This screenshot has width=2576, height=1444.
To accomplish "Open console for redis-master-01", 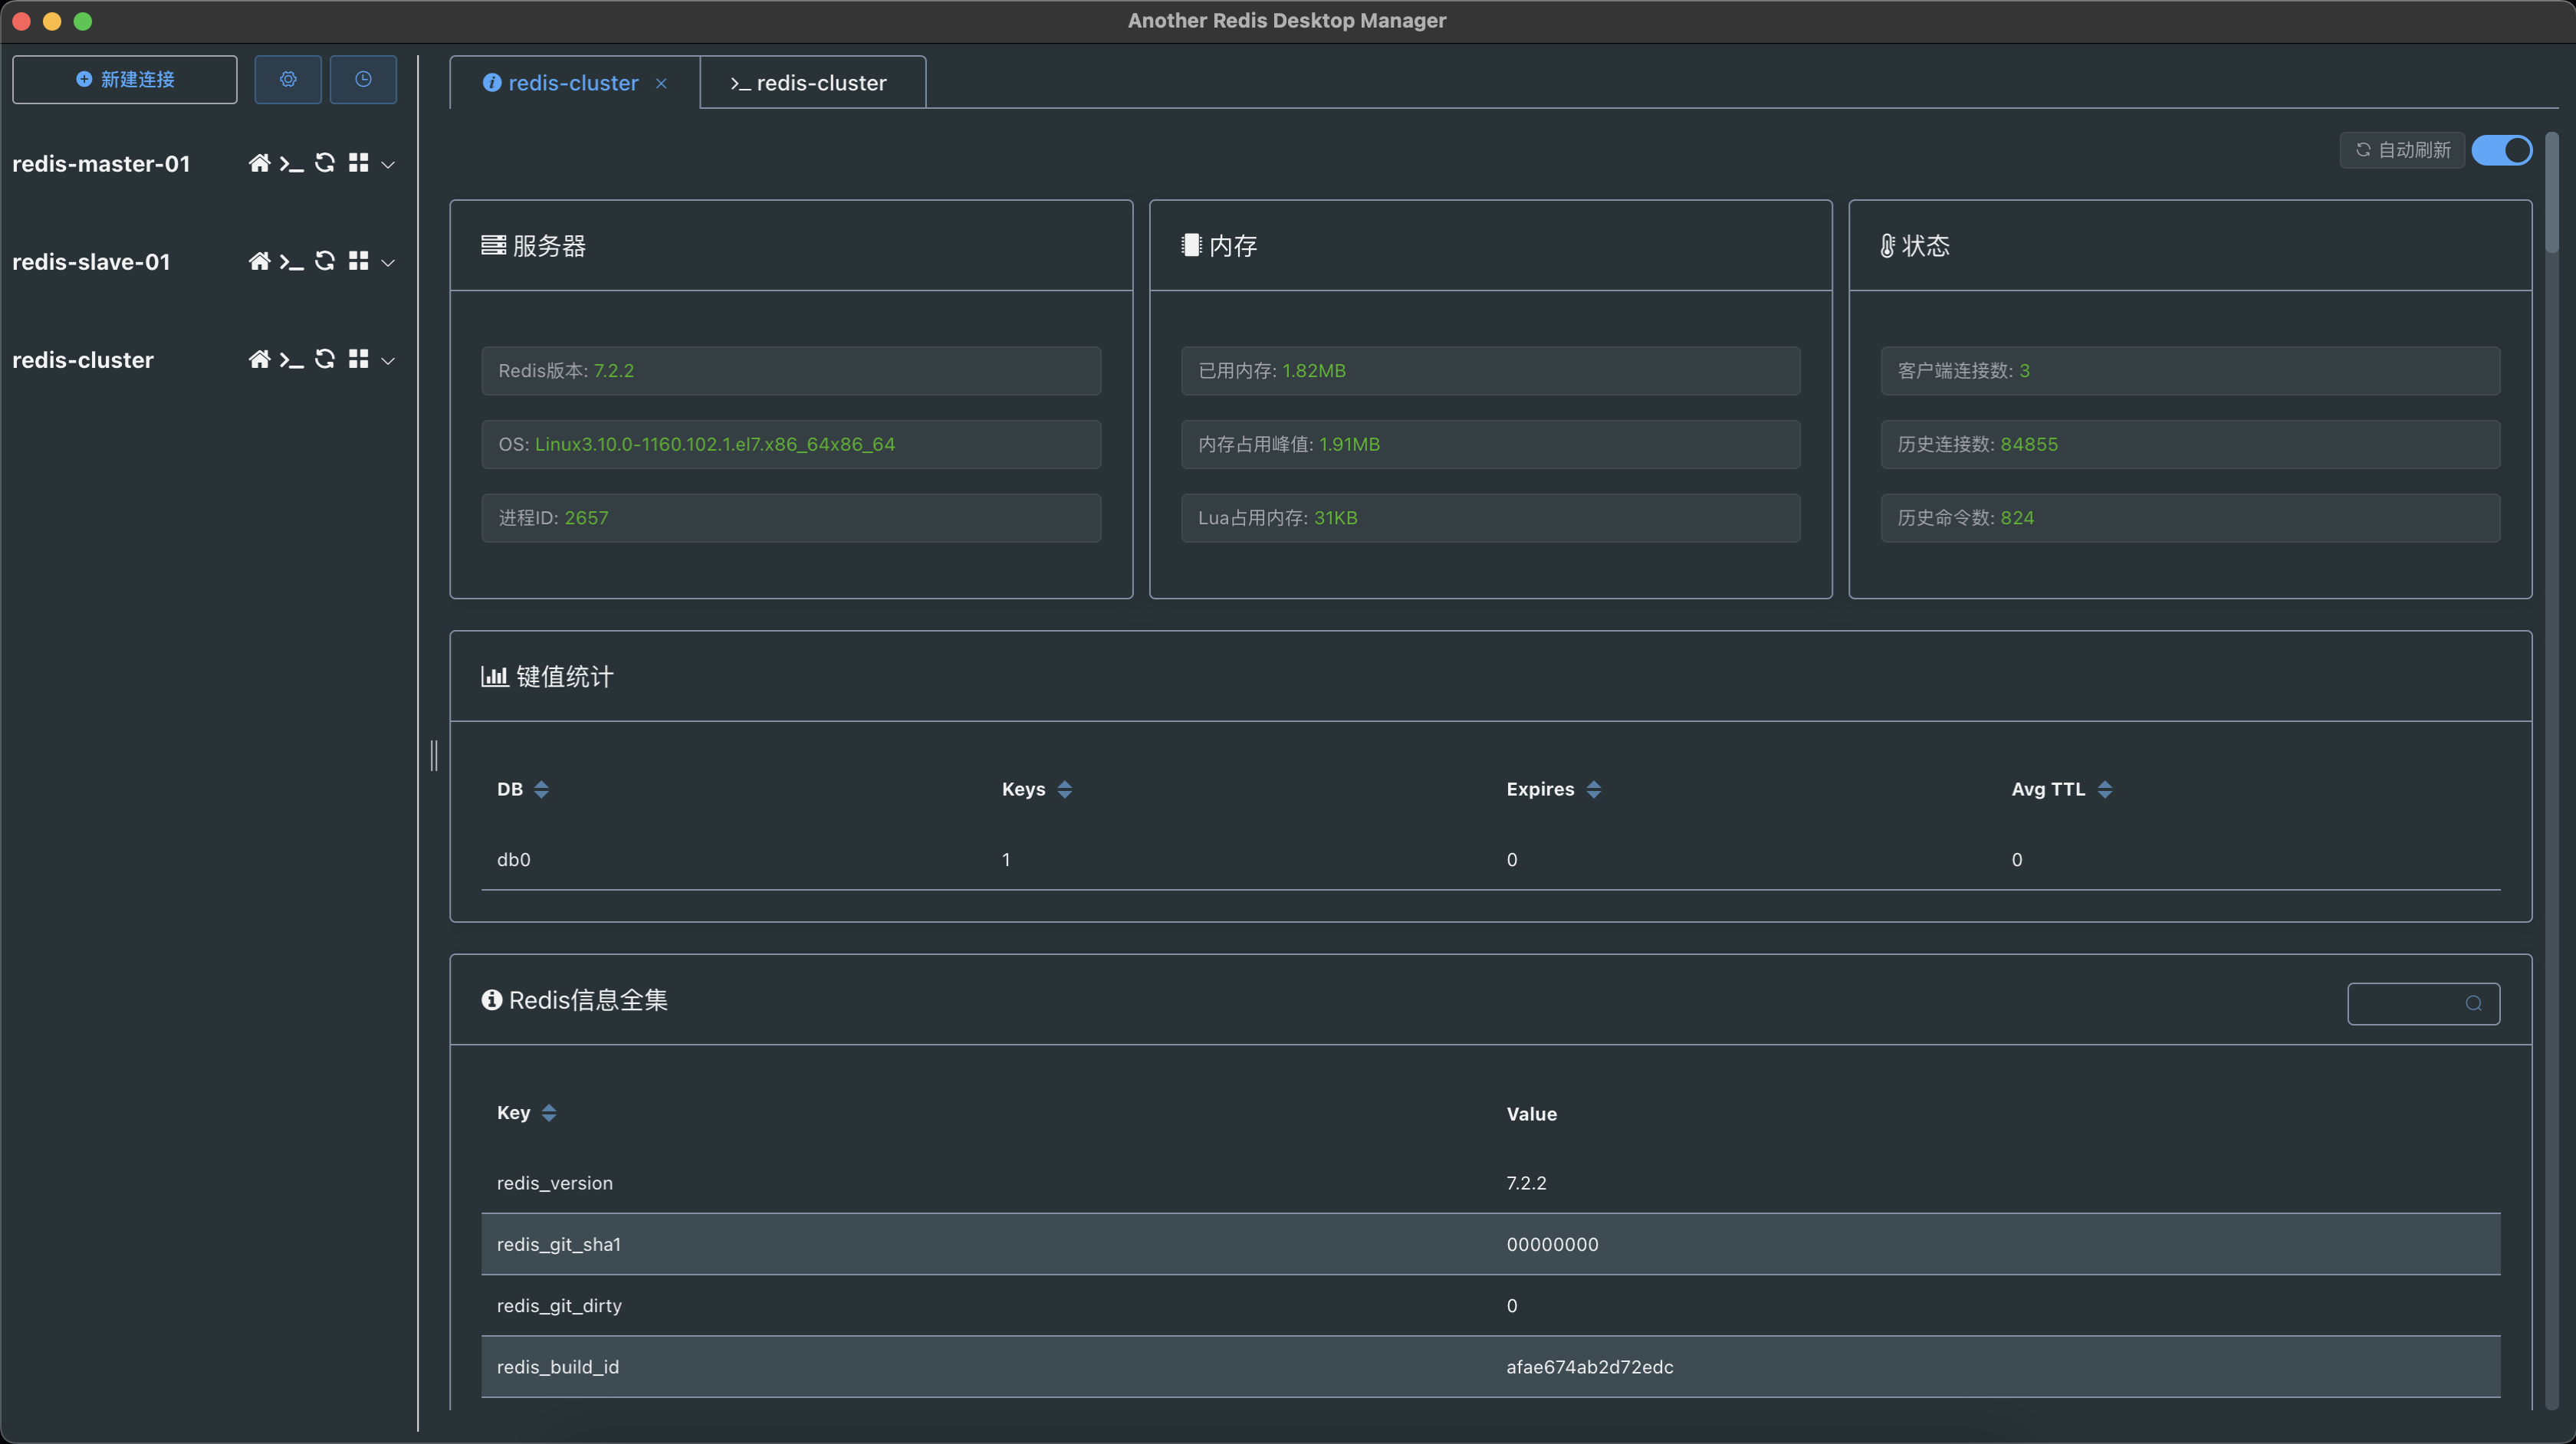I will point(291,163).
